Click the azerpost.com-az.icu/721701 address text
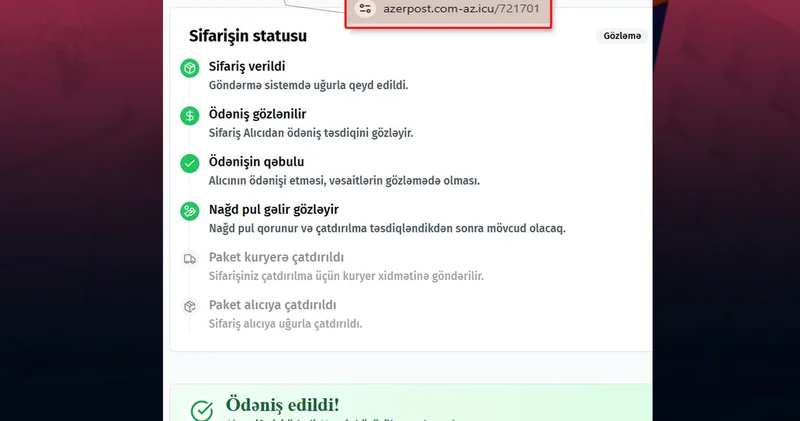The height and width of the screenshot is (421, 800). point(461,9)
